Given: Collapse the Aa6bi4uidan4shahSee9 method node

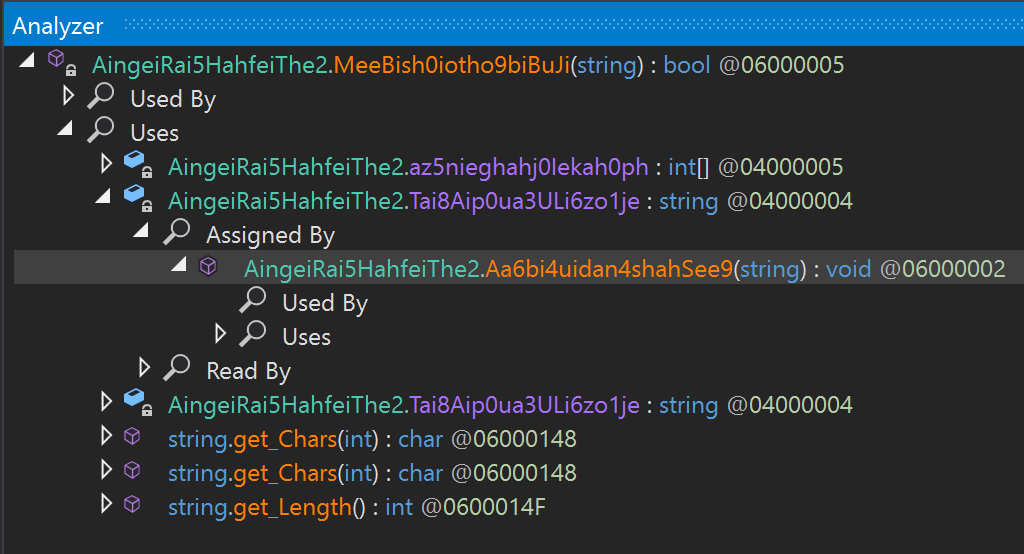Looking at the screenshot, I should click(x=181, y=267).
